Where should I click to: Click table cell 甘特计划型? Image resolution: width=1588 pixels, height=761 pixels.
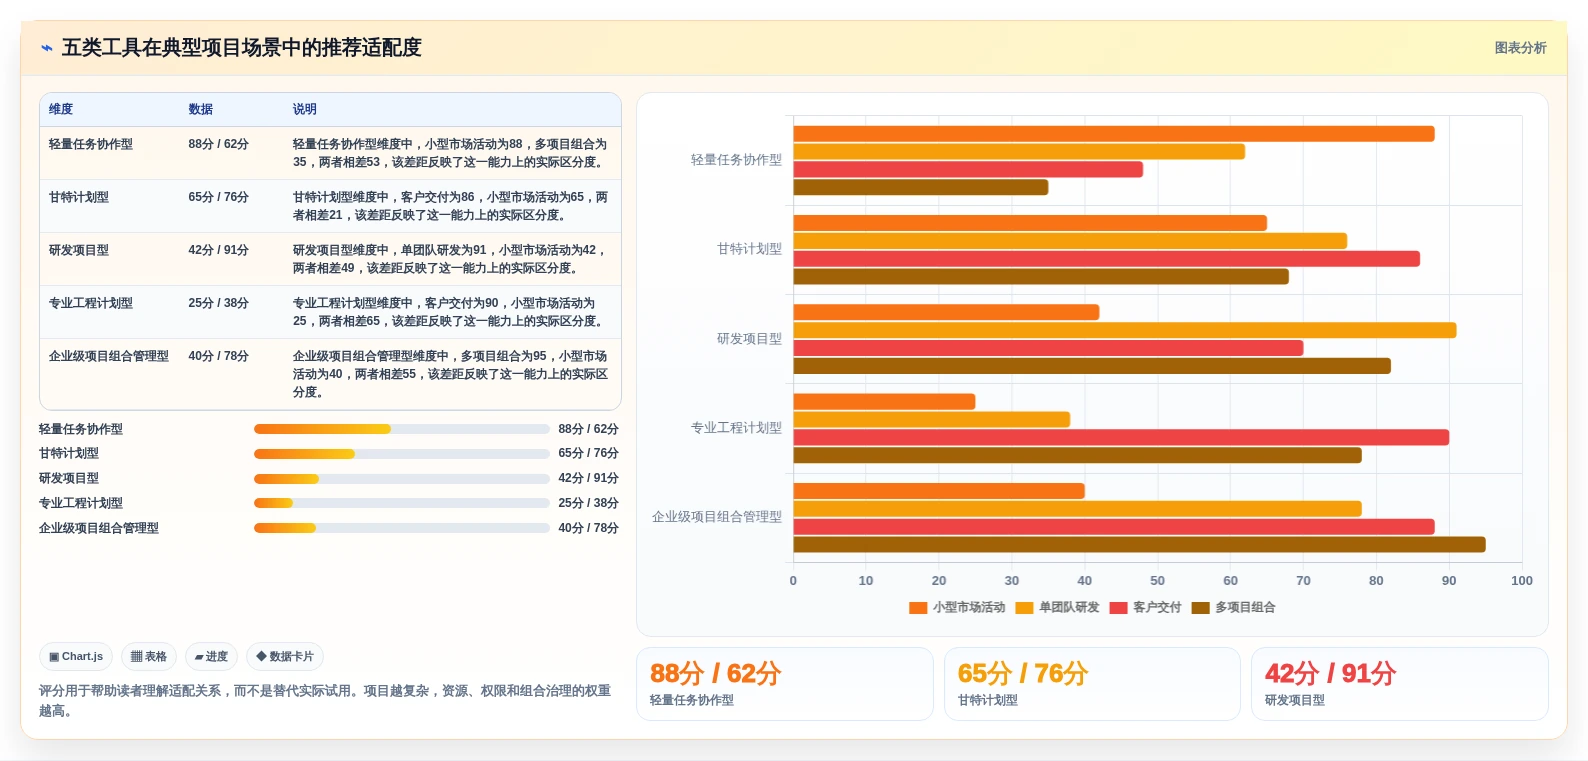coord(79,197)
